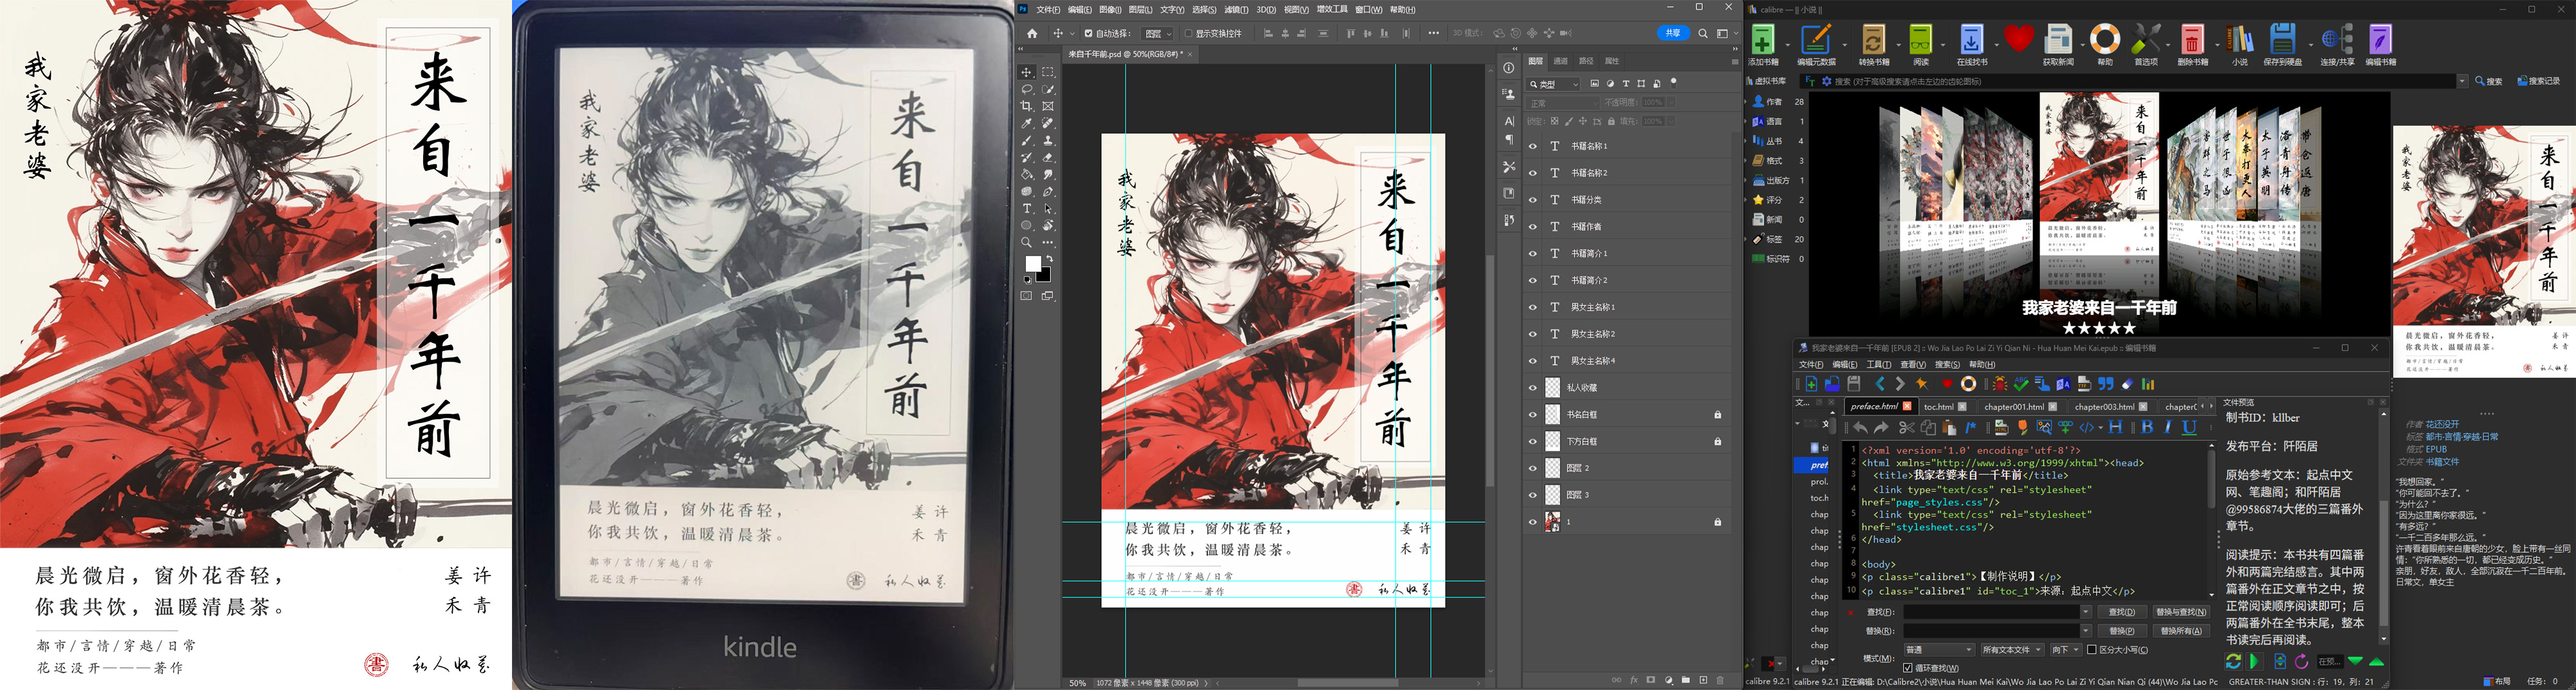Screen dimensions: 2576x690
Task: Expand the 作者 category in tag browser
Action: [1750, 102]
